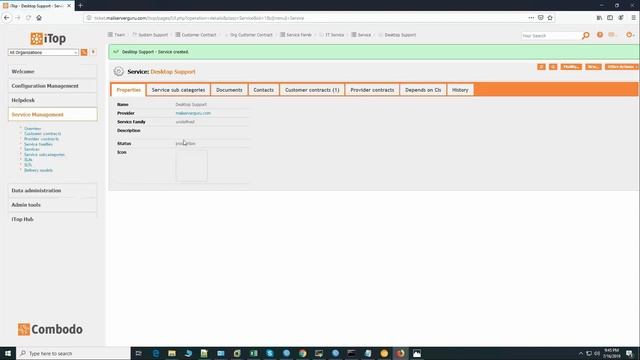Open Service subcategories in the sidebar
640x360 pixels.
tap(44, 155)
